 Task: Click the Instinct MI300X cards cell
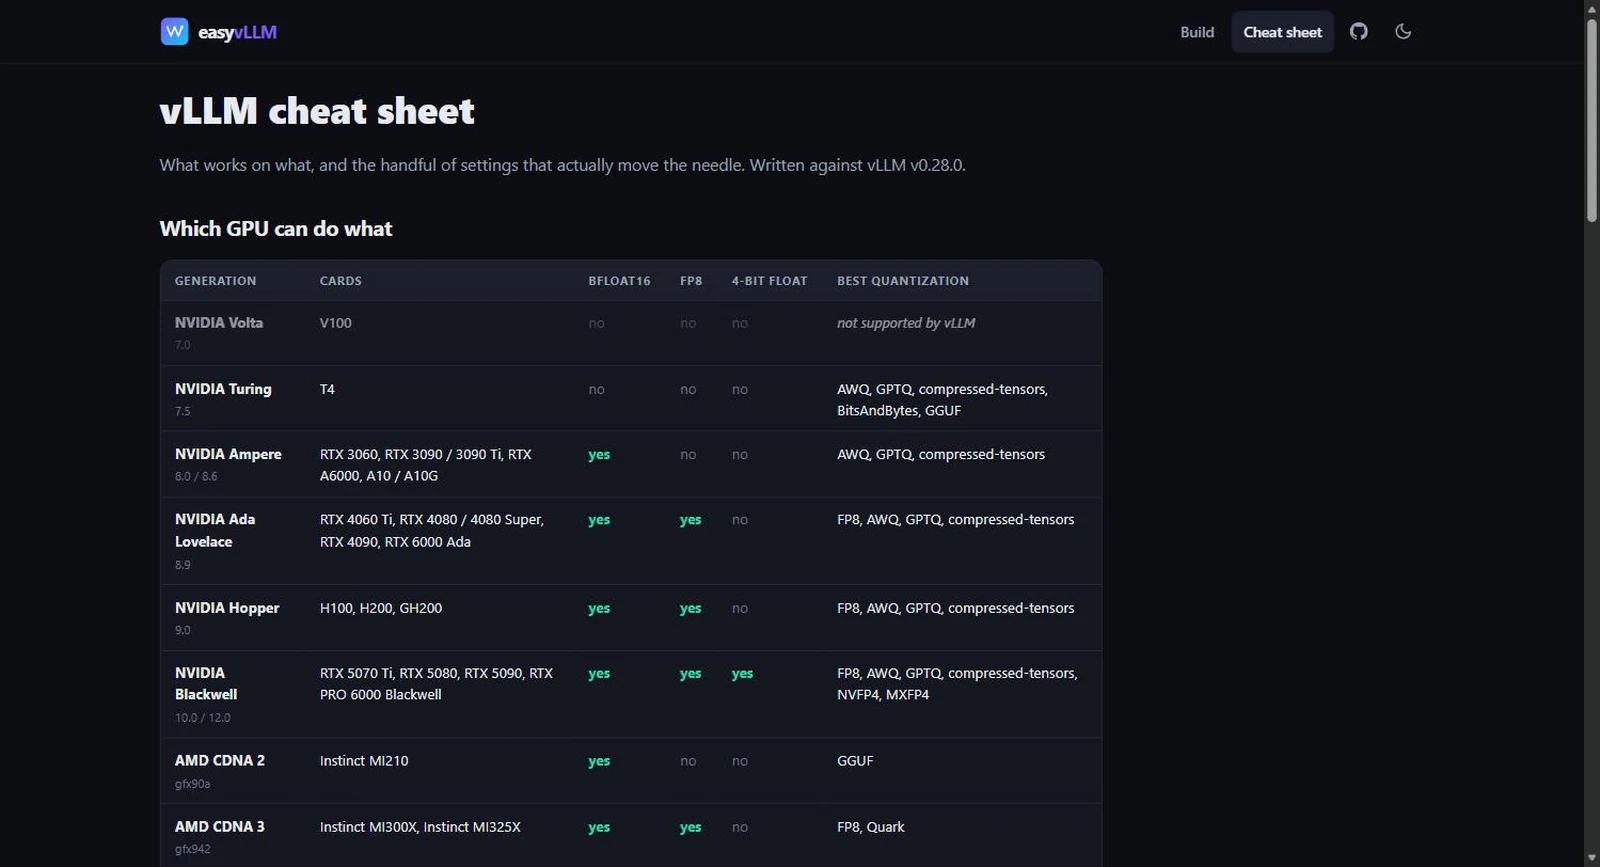420,827
